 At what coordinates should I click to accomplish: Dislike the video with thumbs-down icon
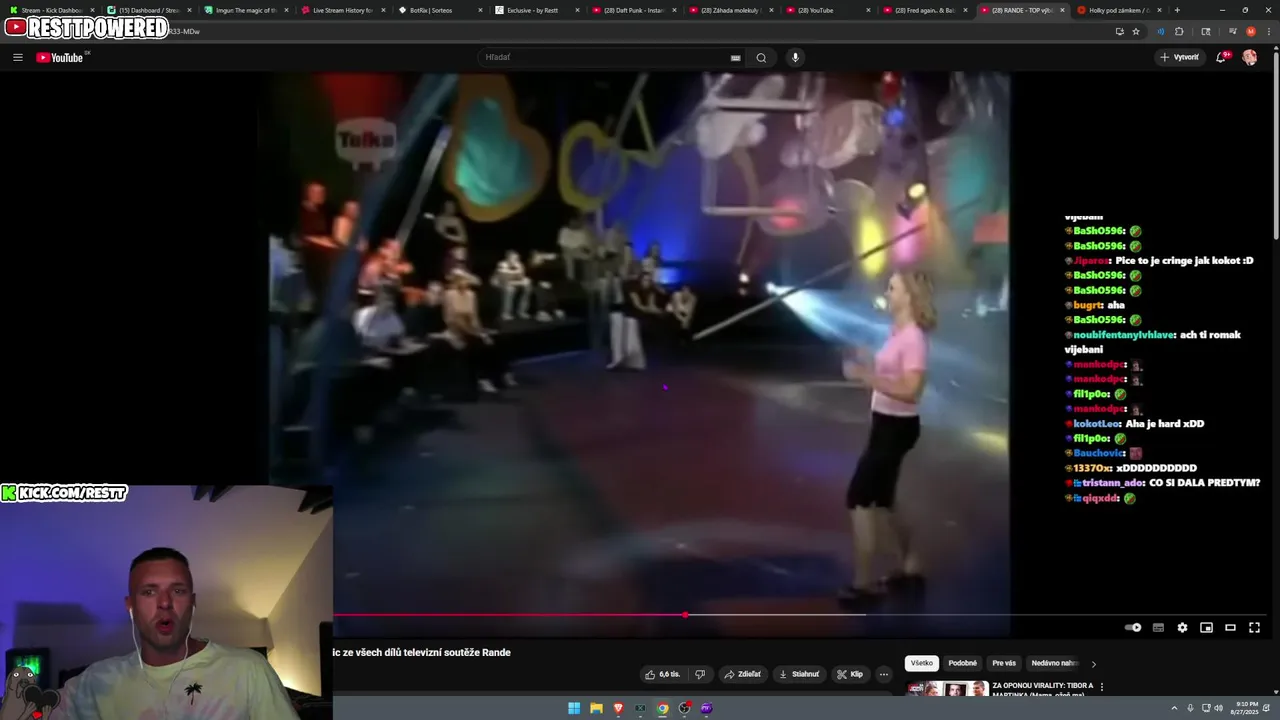[700, 674]
